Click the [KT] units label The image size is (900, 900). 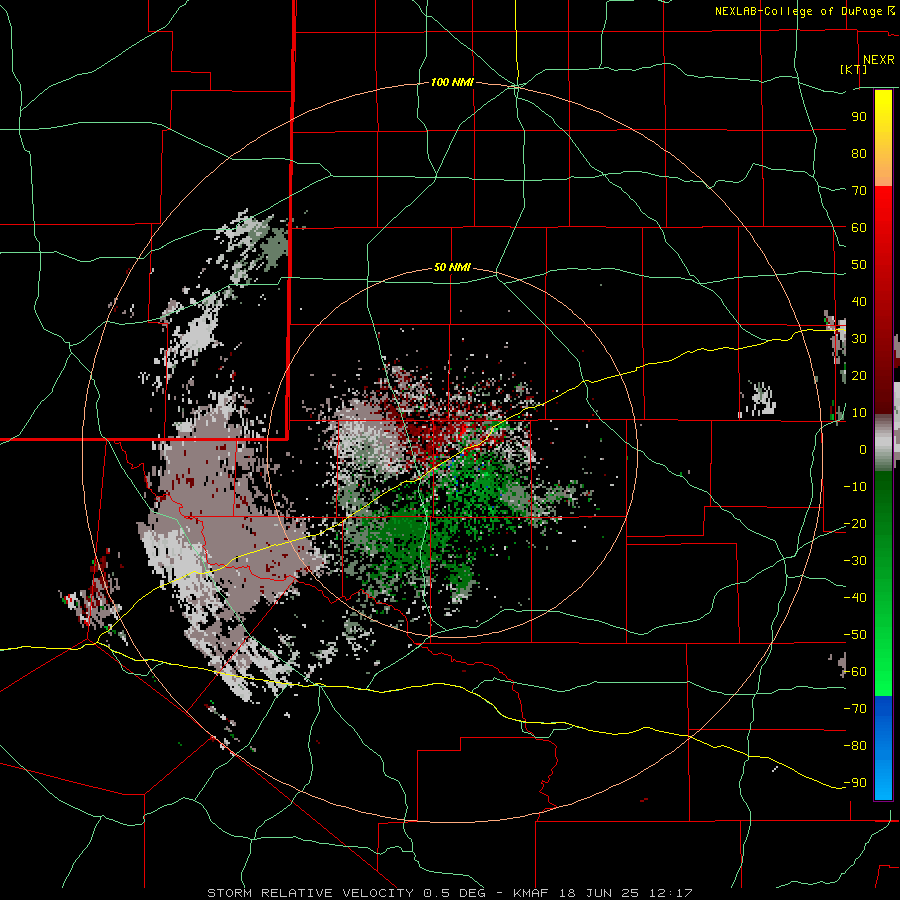click(x=854, y=69)
